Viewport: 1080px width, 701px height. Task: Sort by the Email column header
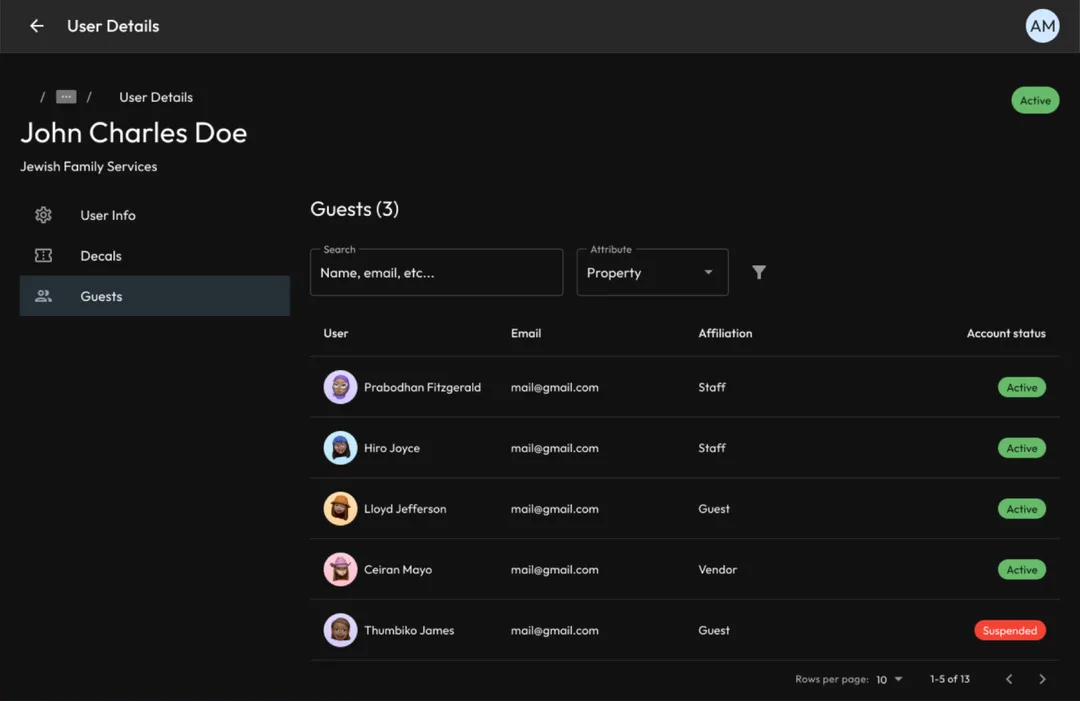(526, 333)
